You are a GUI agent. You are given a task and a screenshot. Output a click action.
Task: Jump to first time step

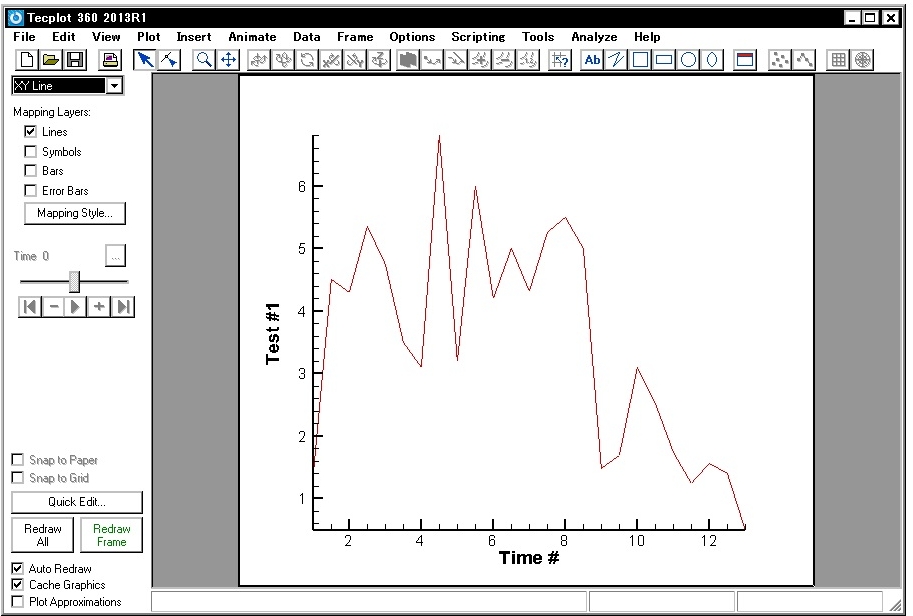30,306
